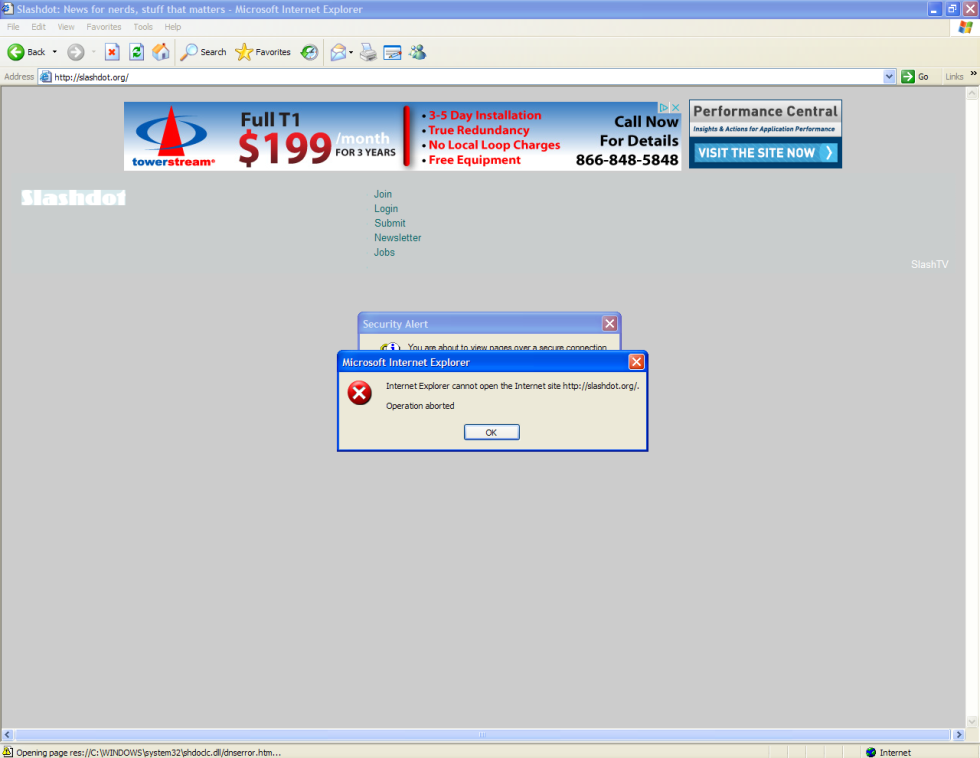
Task: Open the Tools menu
Action: click(x=142, y=27)
